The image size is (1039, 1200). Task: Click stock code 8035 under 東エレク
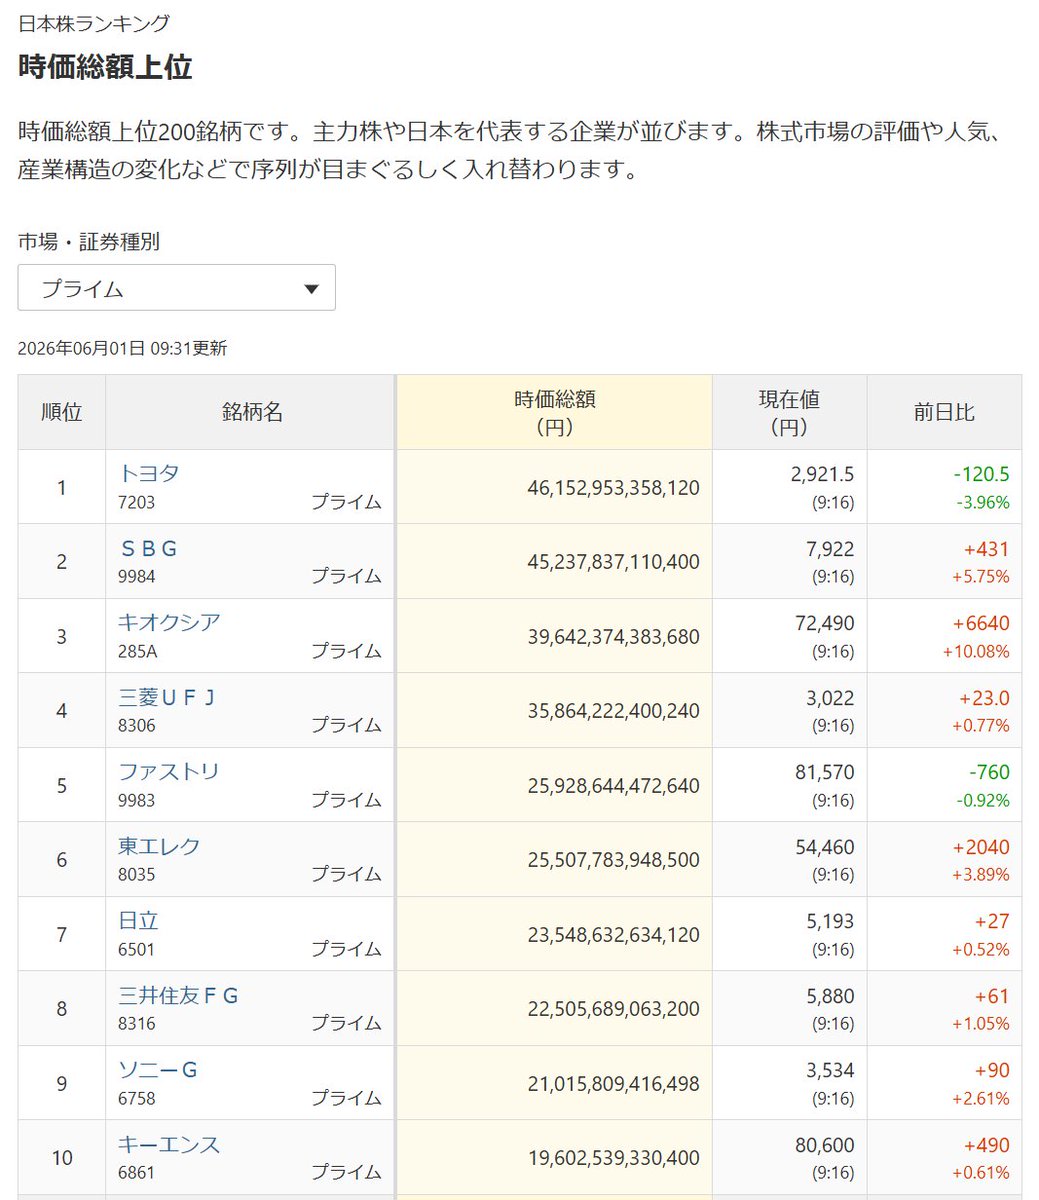coord(136,874)
